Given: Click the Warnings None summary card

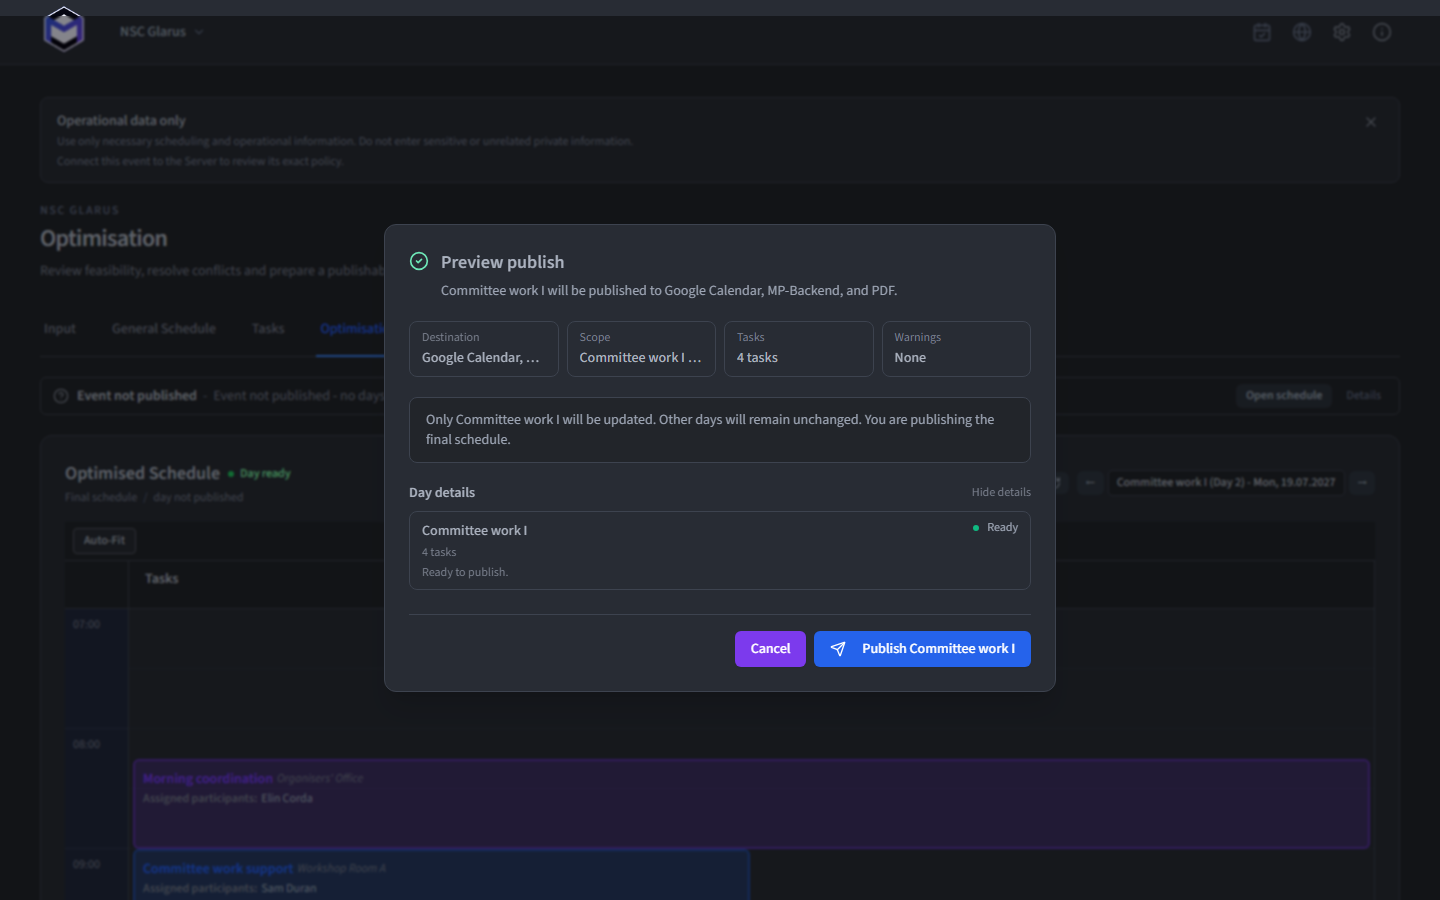Looking at the screenshot, I should click(x=956, y=349).
